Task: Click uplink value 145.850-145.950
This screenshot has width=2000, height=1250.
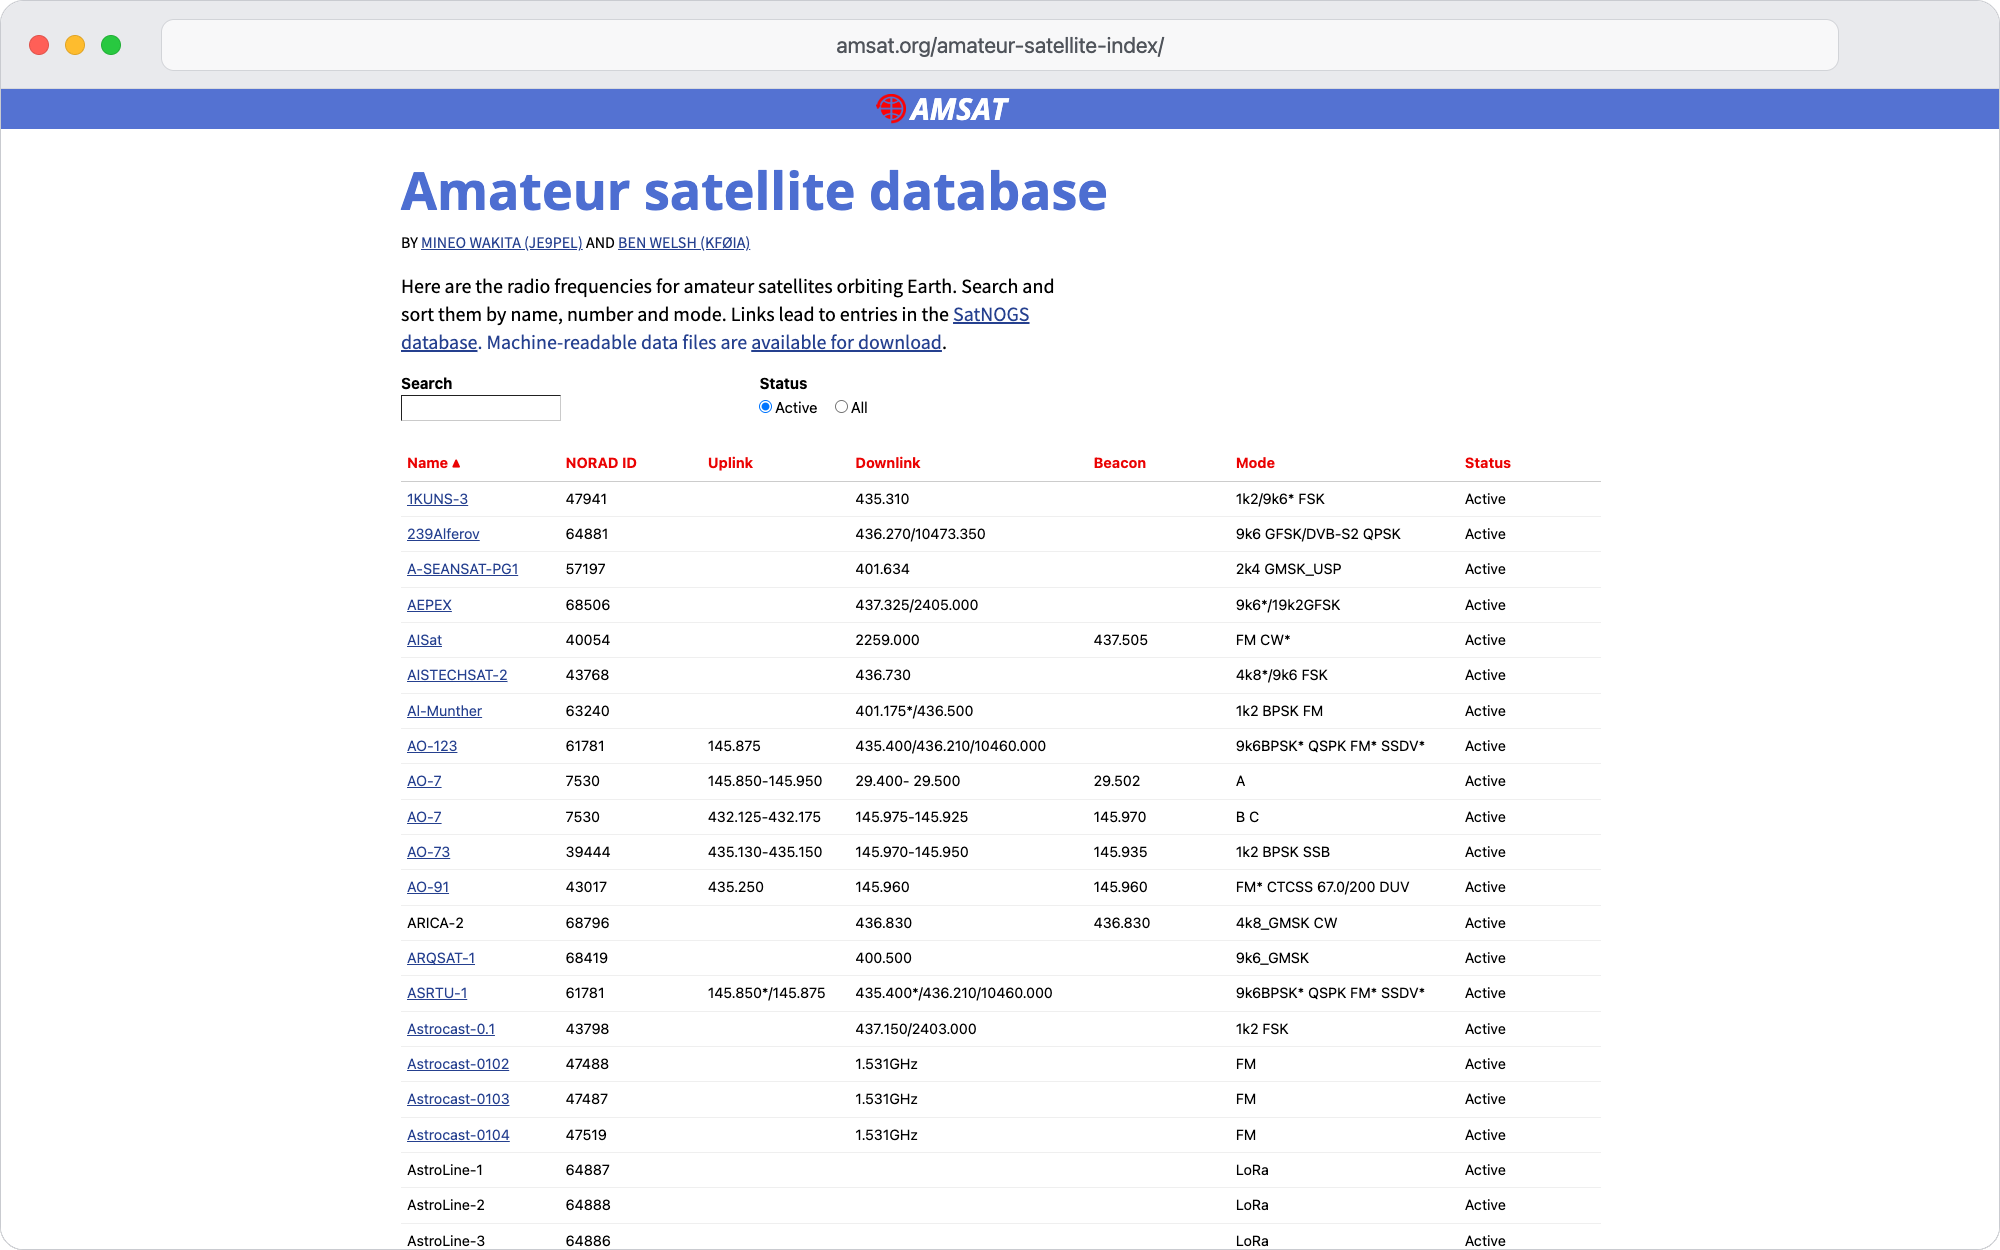Action: point(765,781)
